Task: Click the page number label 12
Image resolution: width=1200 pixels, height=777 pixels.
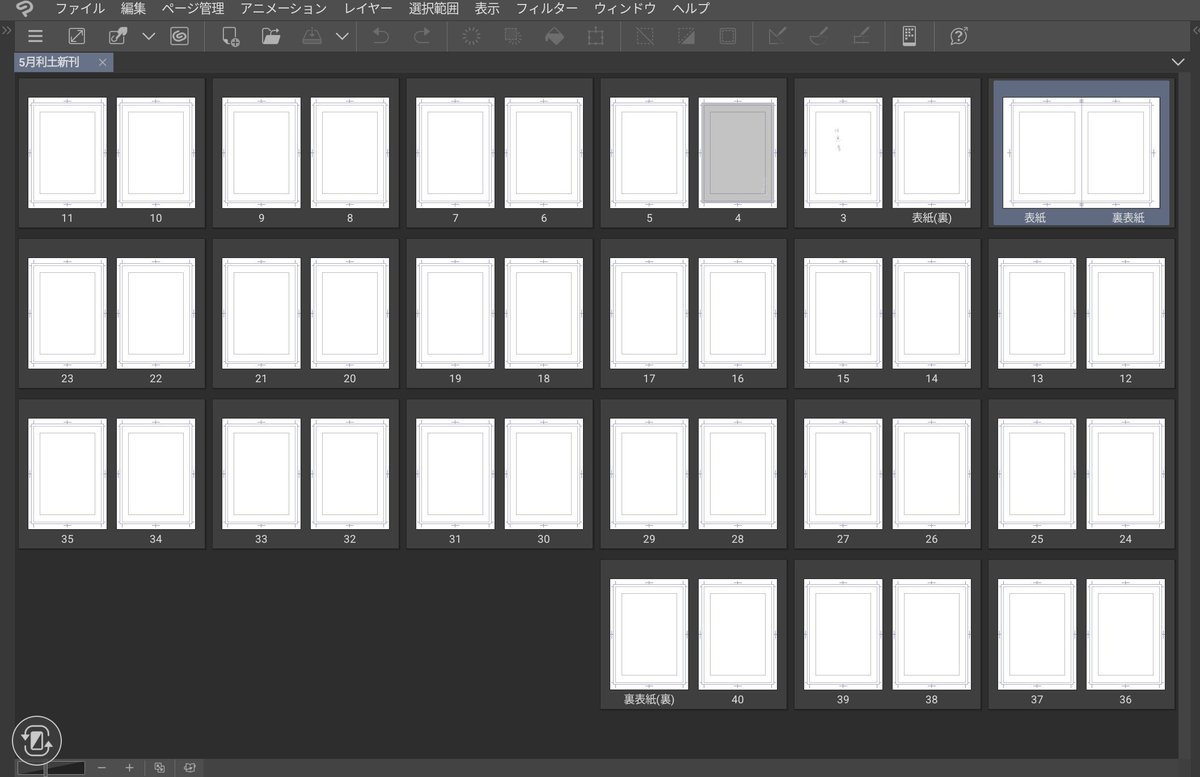Action: click(x=1125, y=379)
